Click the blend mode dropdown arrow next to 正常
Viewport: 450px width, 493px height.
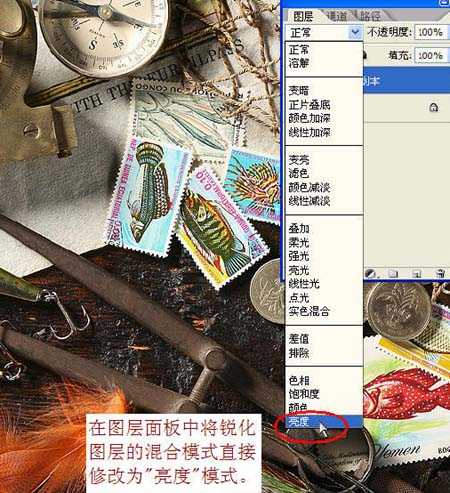pyautogui.click(x=355, y=32)
